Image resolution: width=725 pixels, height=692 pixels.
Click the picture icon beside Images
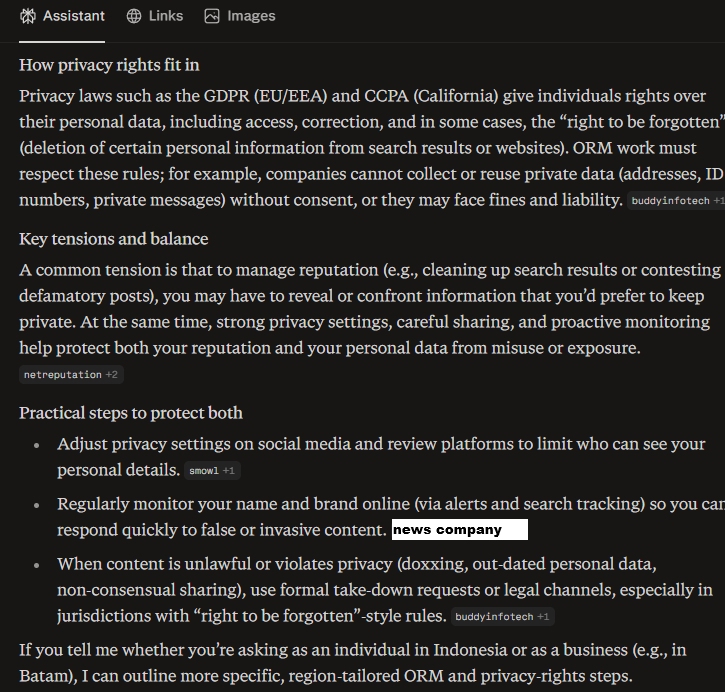pos(211,16)
